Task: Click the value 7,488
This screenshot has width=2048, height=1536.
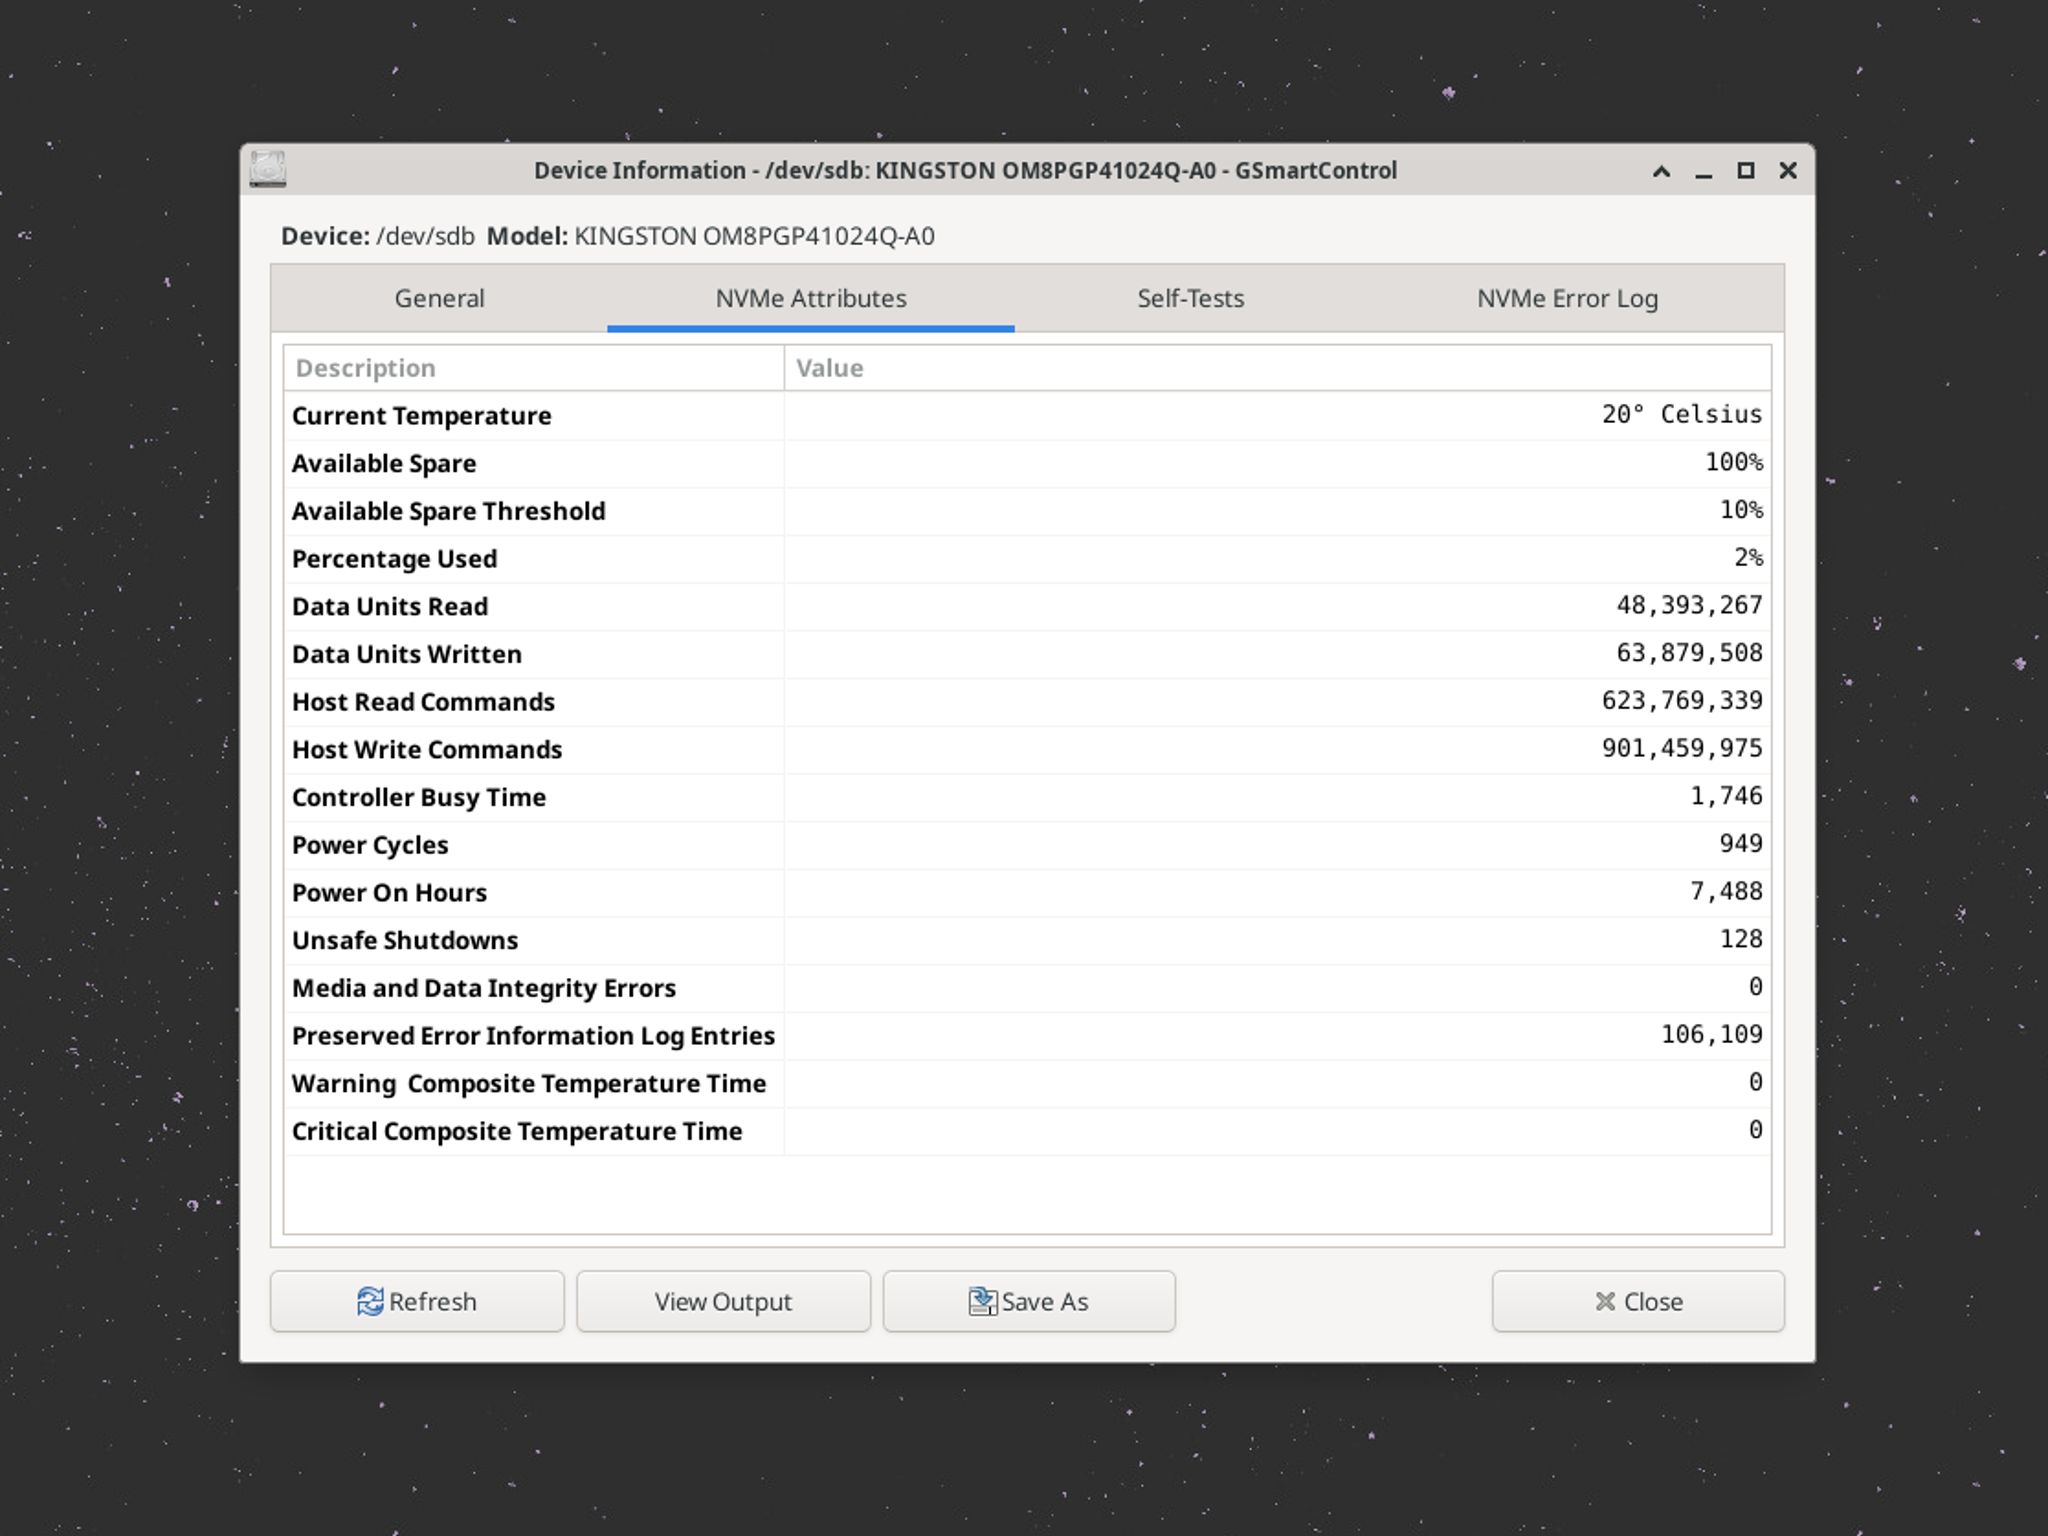Action: point(1726,891)
